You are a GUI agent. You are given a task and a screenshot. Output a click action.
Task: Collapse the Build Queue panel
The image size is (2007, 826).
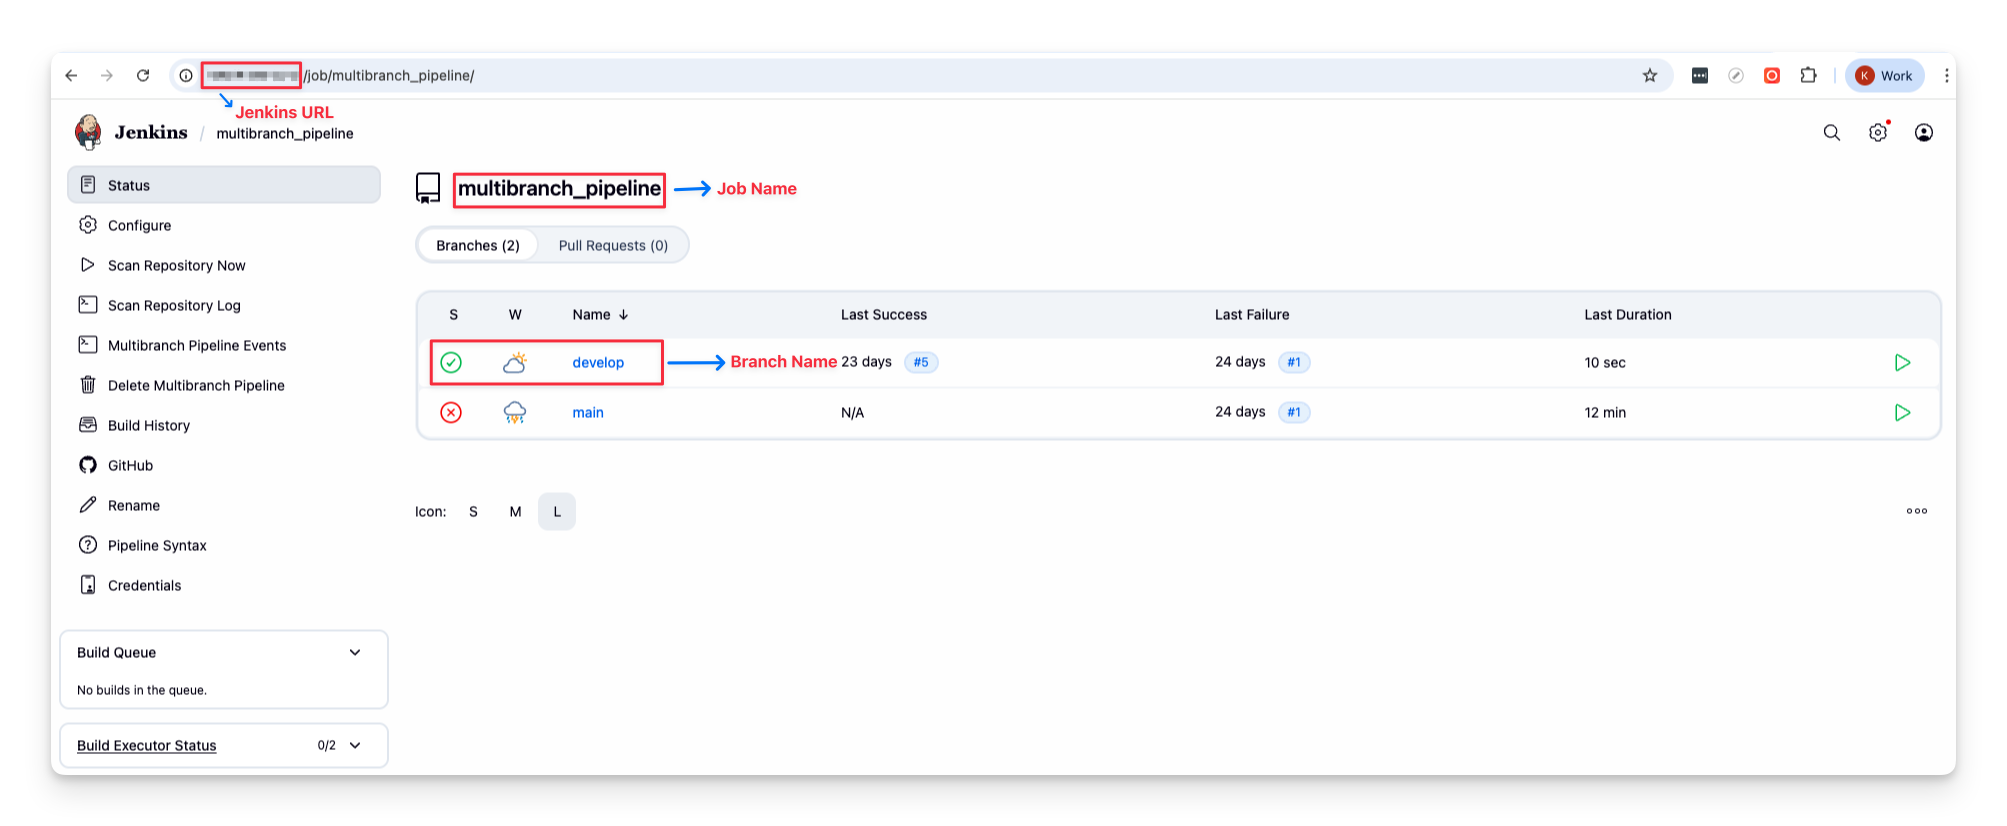tap(355, 653)
